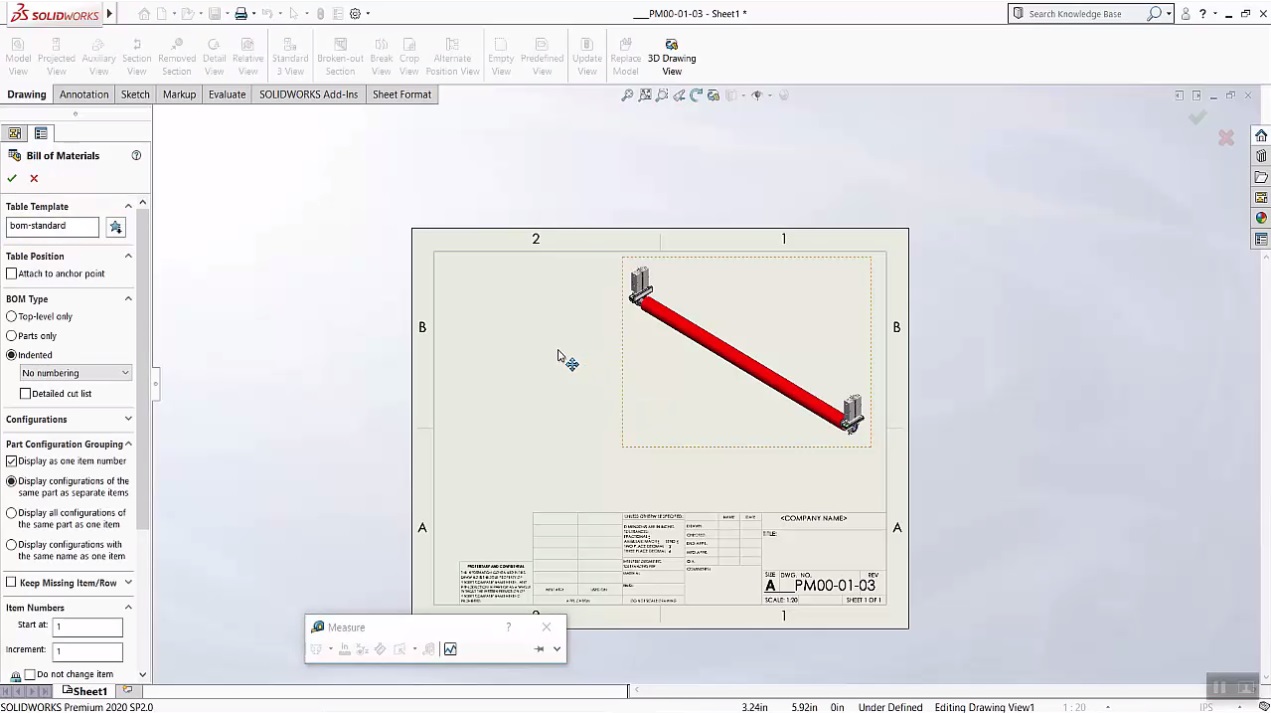Expand the Measure dialog chevron
1271x713 pixels.
point(557,649)
